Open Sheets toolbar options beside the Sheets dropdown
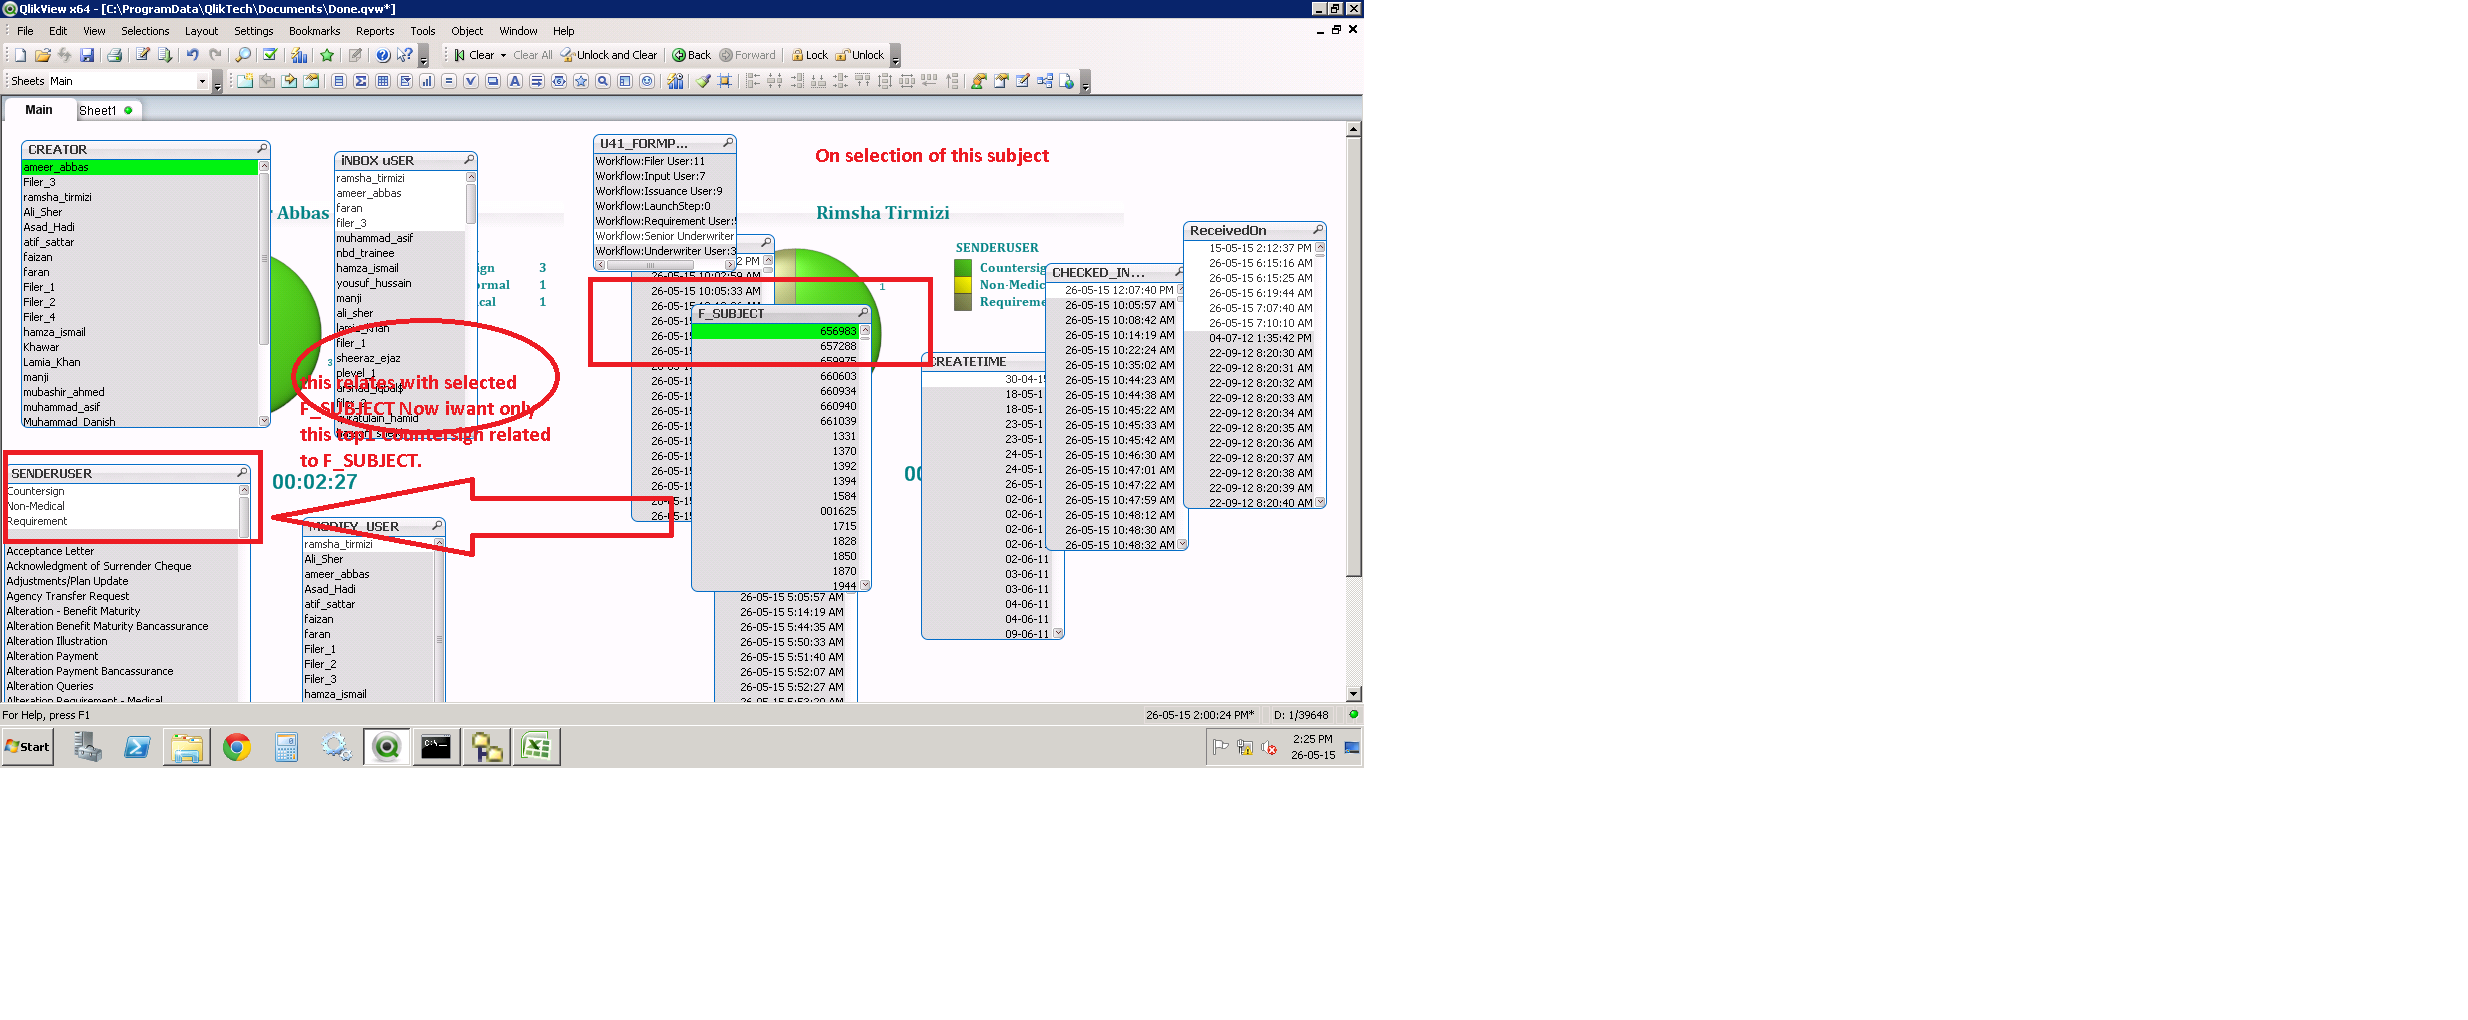 coord(217,82)
